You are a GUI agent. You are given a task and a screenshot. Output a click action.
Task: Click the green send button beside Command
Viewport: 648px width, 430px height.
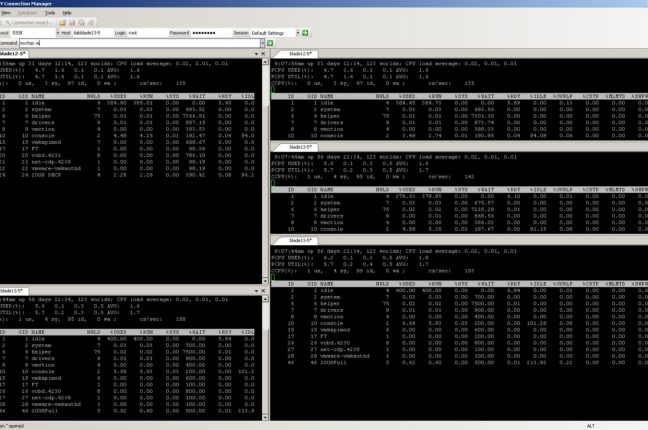pos(269,45)
